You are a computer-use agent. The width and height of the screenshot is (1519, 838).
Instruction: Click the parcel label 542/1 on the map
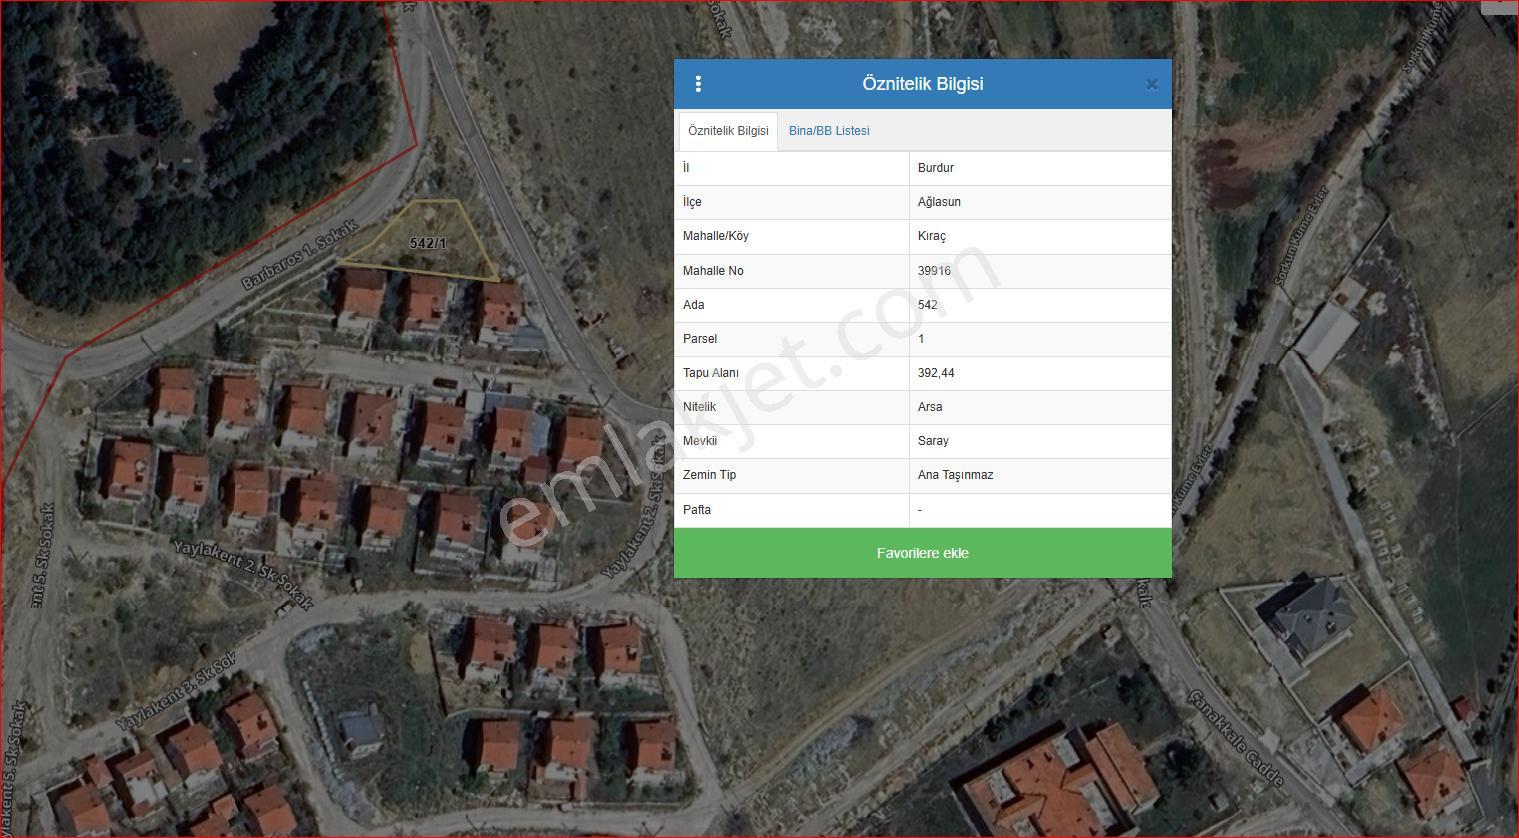428,243
